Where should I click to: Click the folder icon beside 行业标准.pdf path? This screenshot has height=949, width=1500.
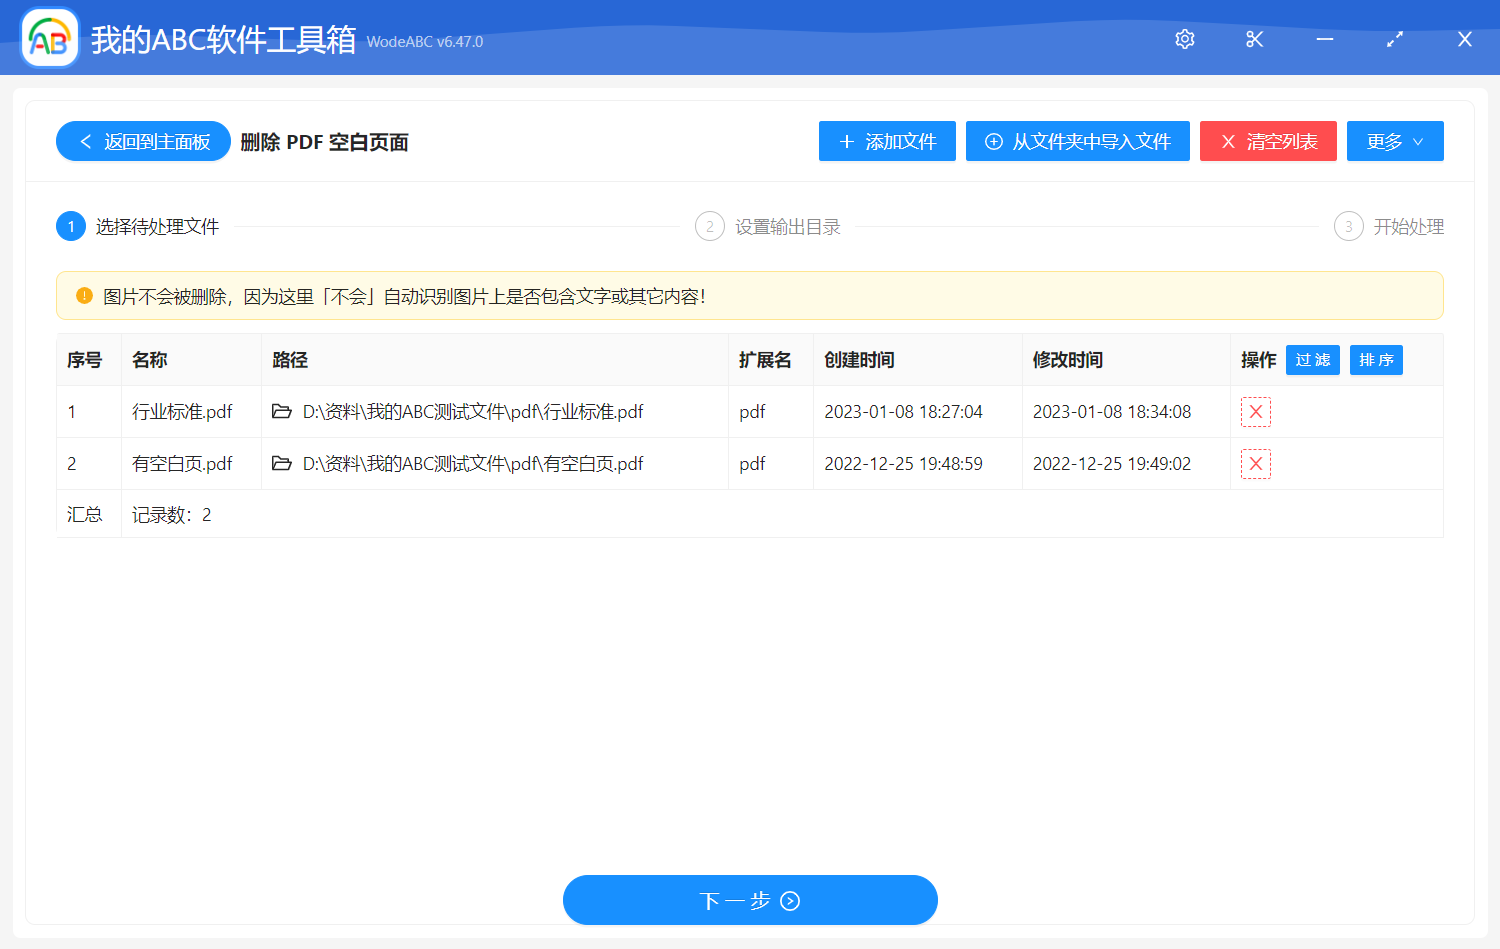(281, 411)
